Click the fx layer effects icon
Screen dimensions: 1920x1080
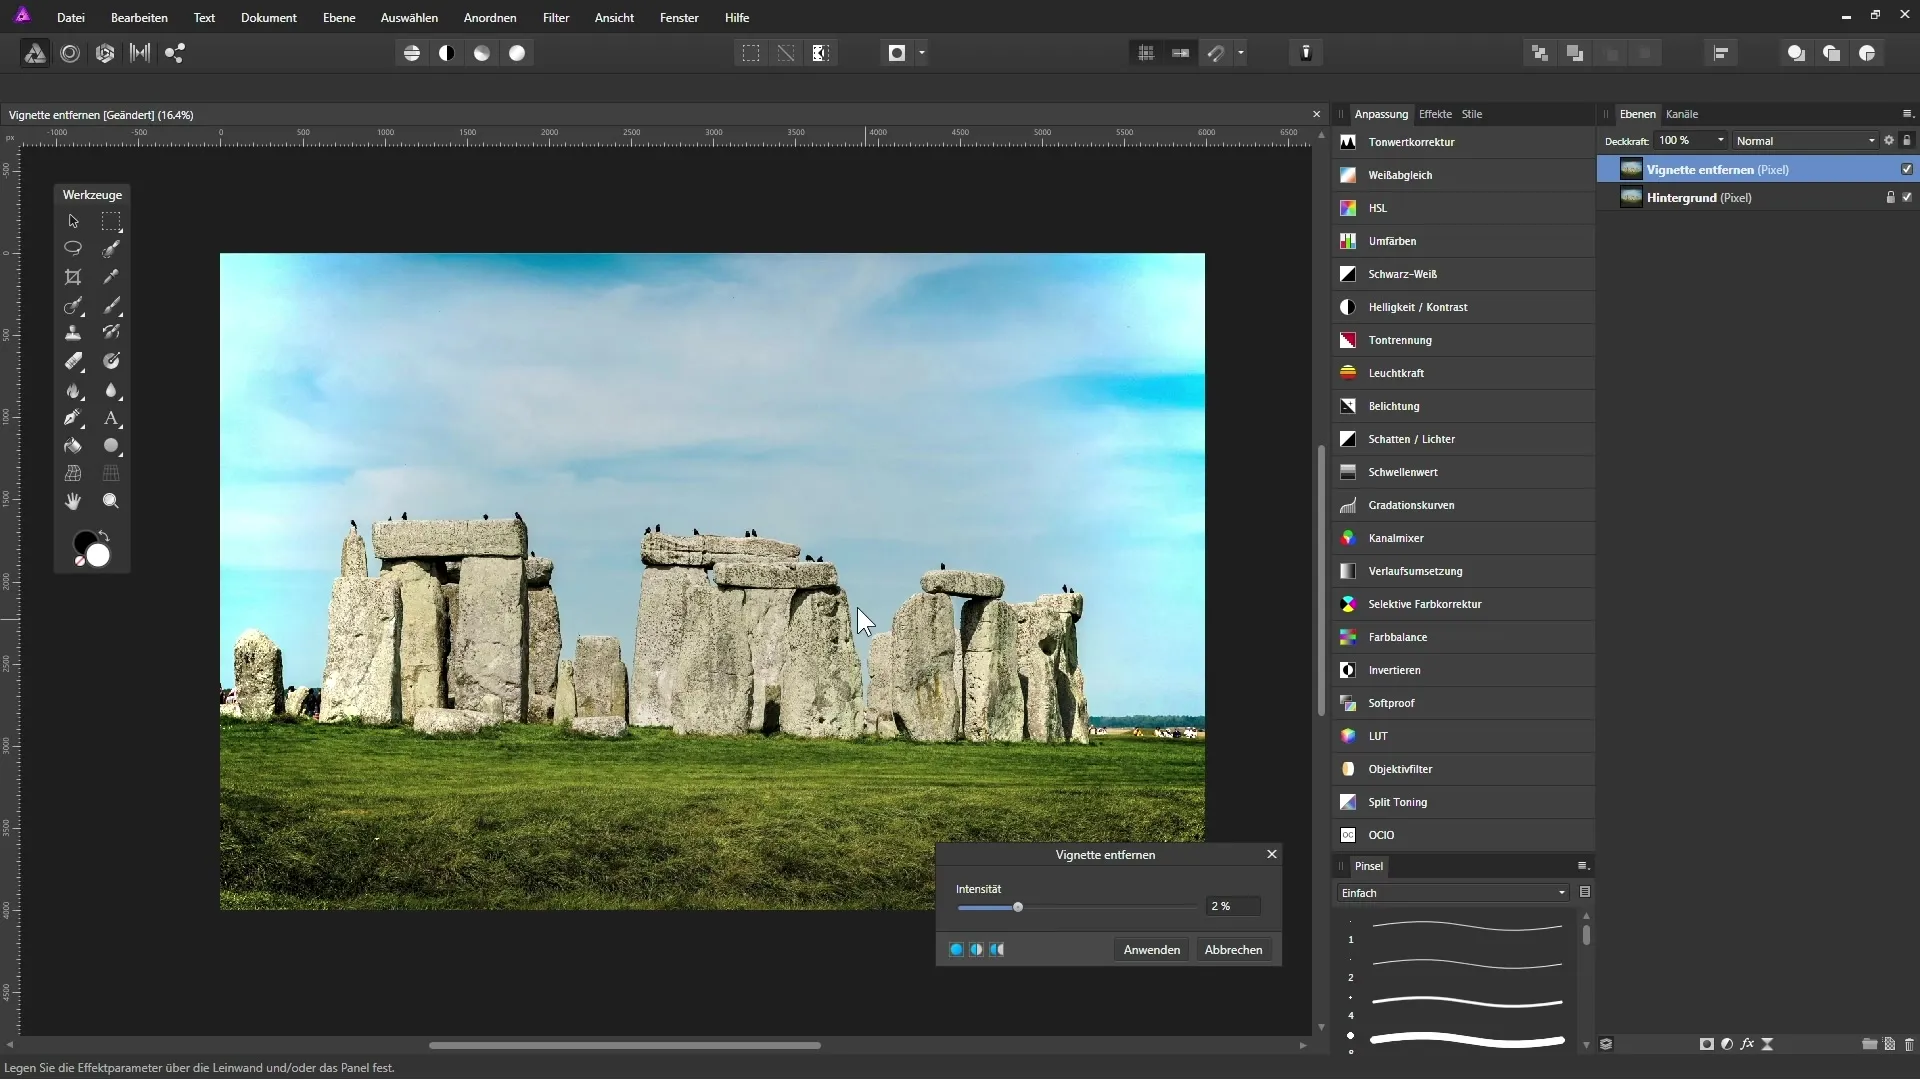pyautogui.click(x=1747, y=1044)
